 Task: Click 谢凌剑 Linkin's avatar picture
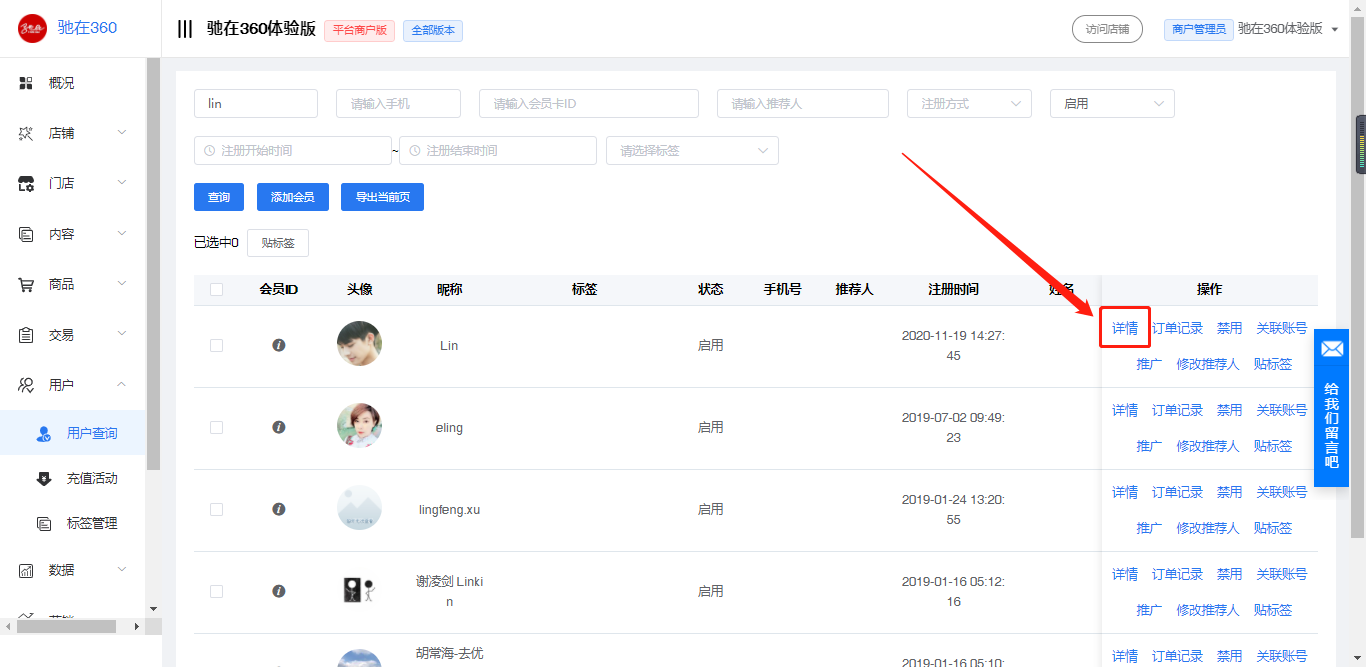tap(360, 590)
